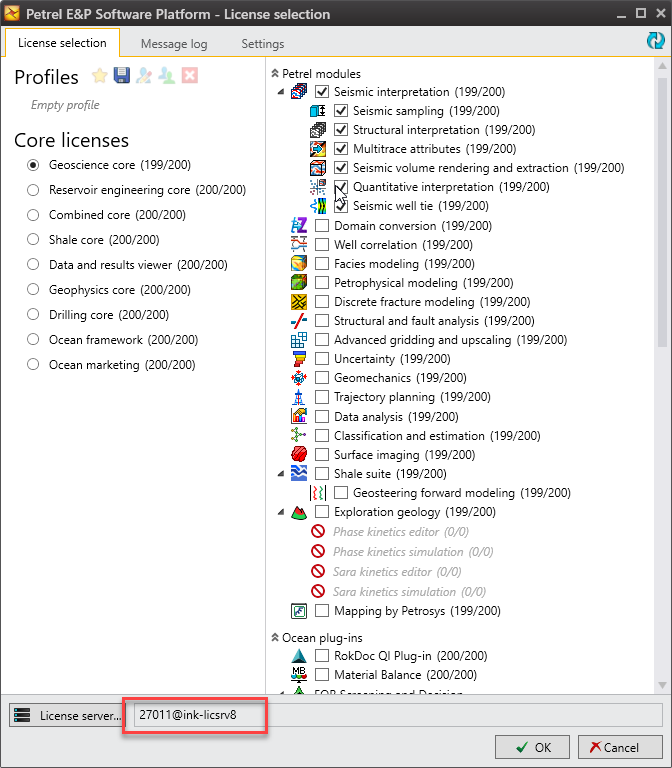672x768 pixels.
Task: Click the Seismic well tie icon
Action: pos(318,206)
